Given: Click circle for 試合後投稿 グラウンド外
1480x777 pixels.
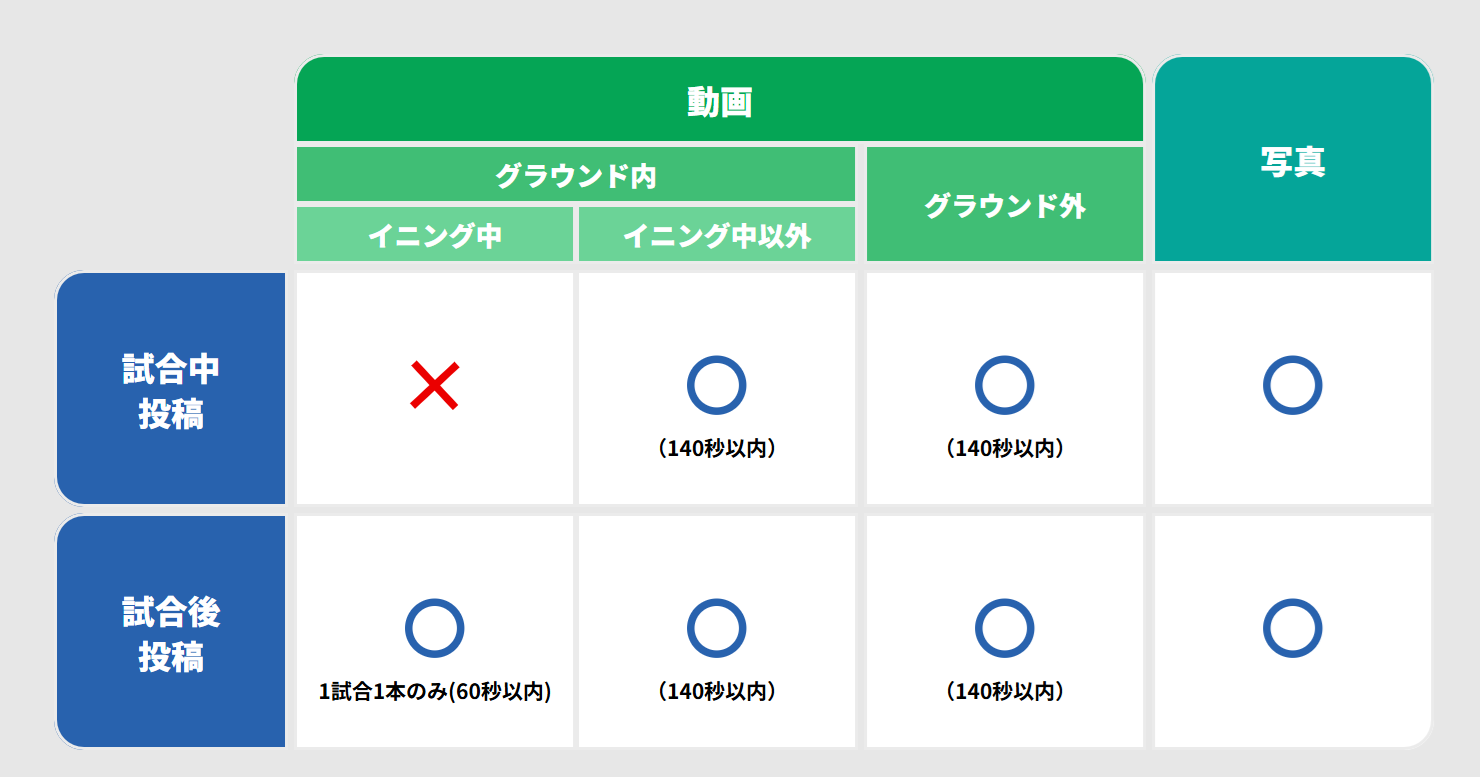Looking at the screenshot, I should tap(1004, 628).
